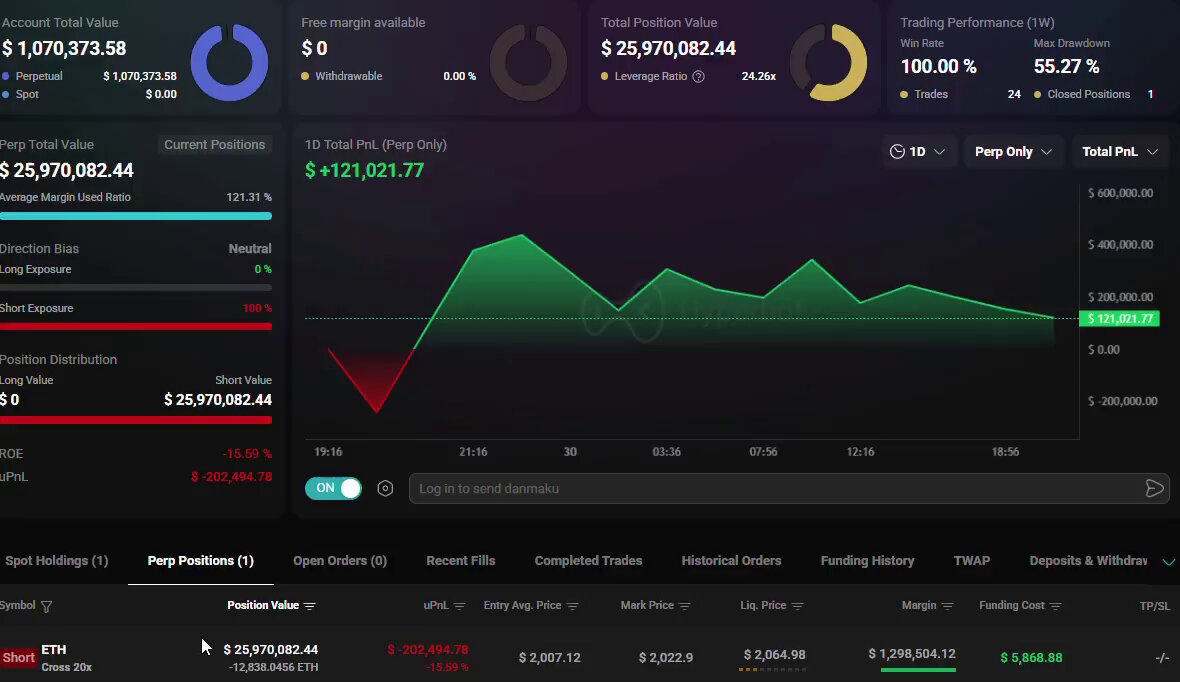Expand more tabs chevron at tab bar end
The image size is (1180, 682).
[x=1169, y=562]
